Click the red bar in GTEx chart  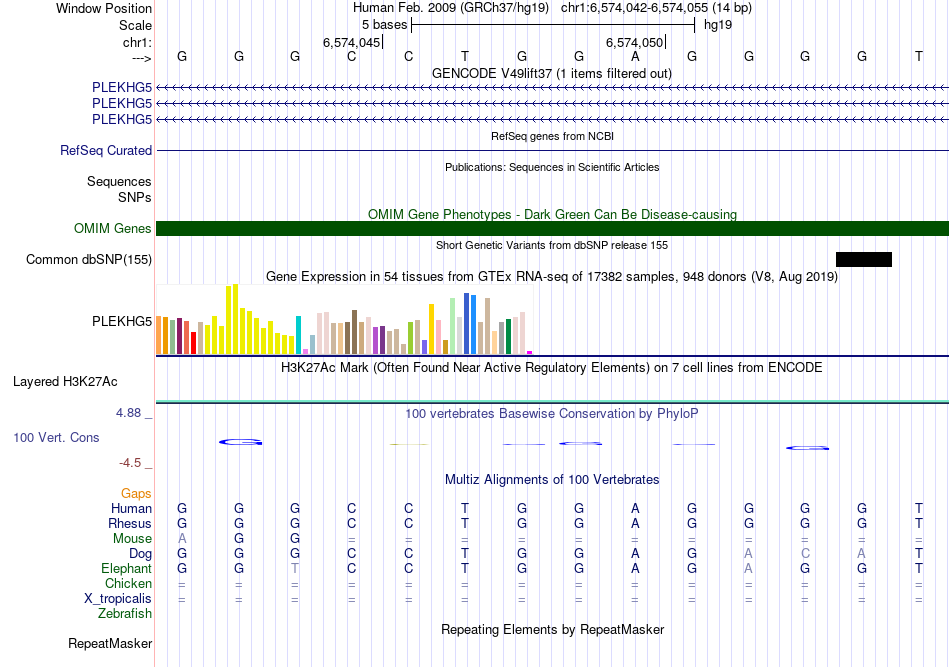tap(193, 343)
